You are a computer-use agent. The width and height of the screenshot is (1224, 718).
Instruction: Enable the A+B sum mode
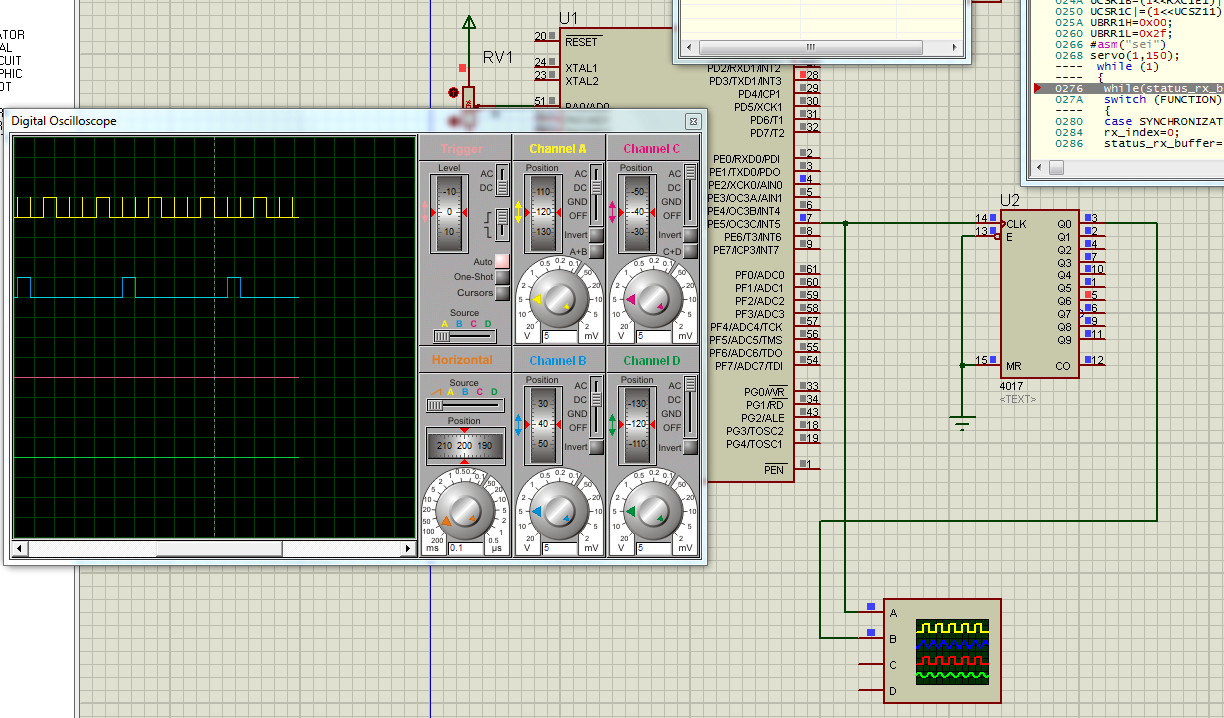pyautogui.click(x=597, y=252)
